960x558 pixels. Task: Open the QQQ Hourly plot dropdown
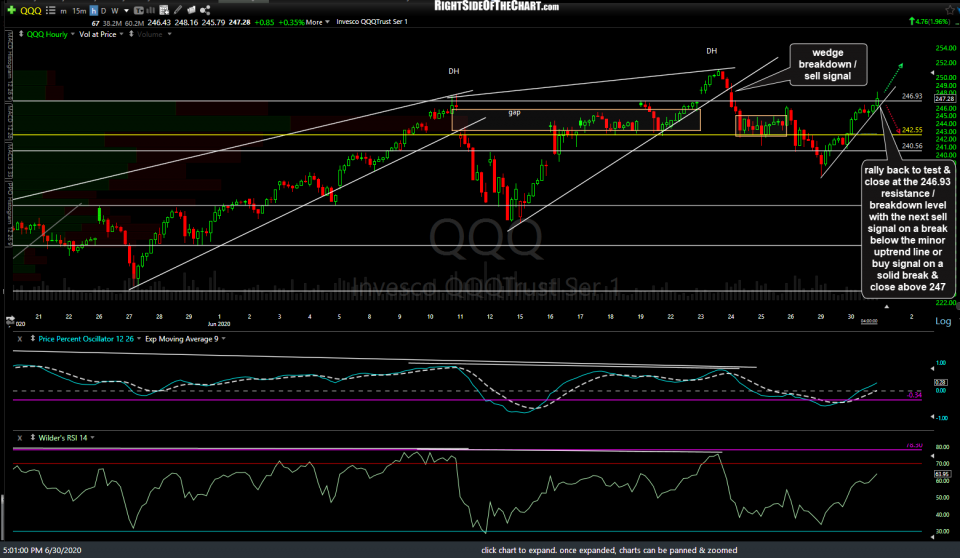(72, 34)
